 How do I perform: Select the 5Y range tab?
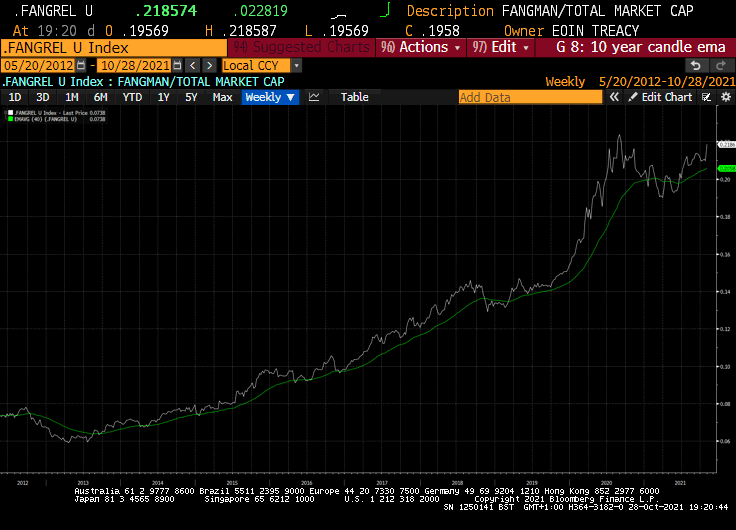[x=191, y=97]
